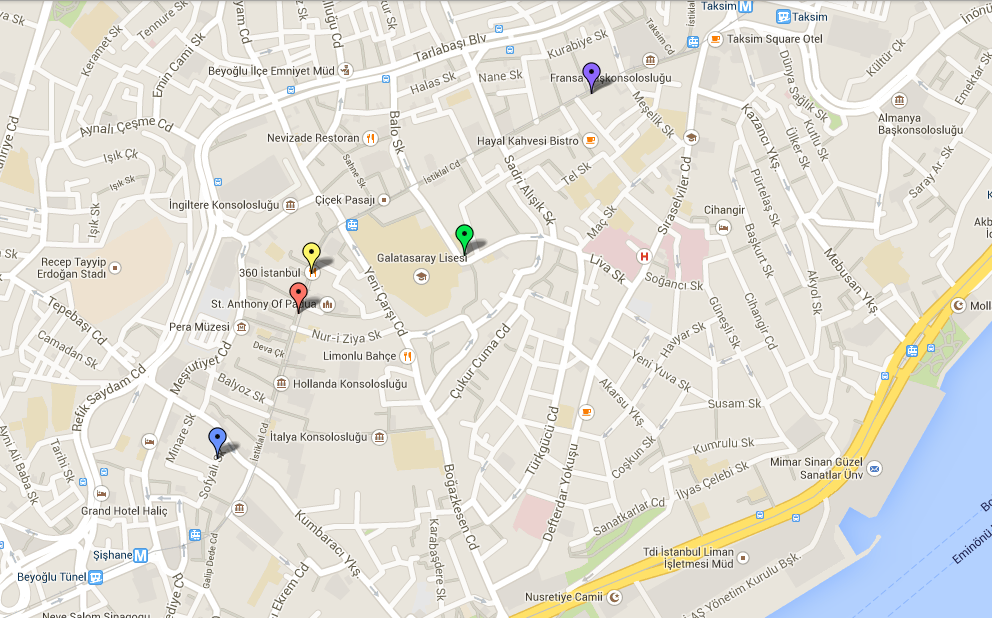
Task: Click the Sadri Alışık Sk street label
Action: click(x=530, y=190)
